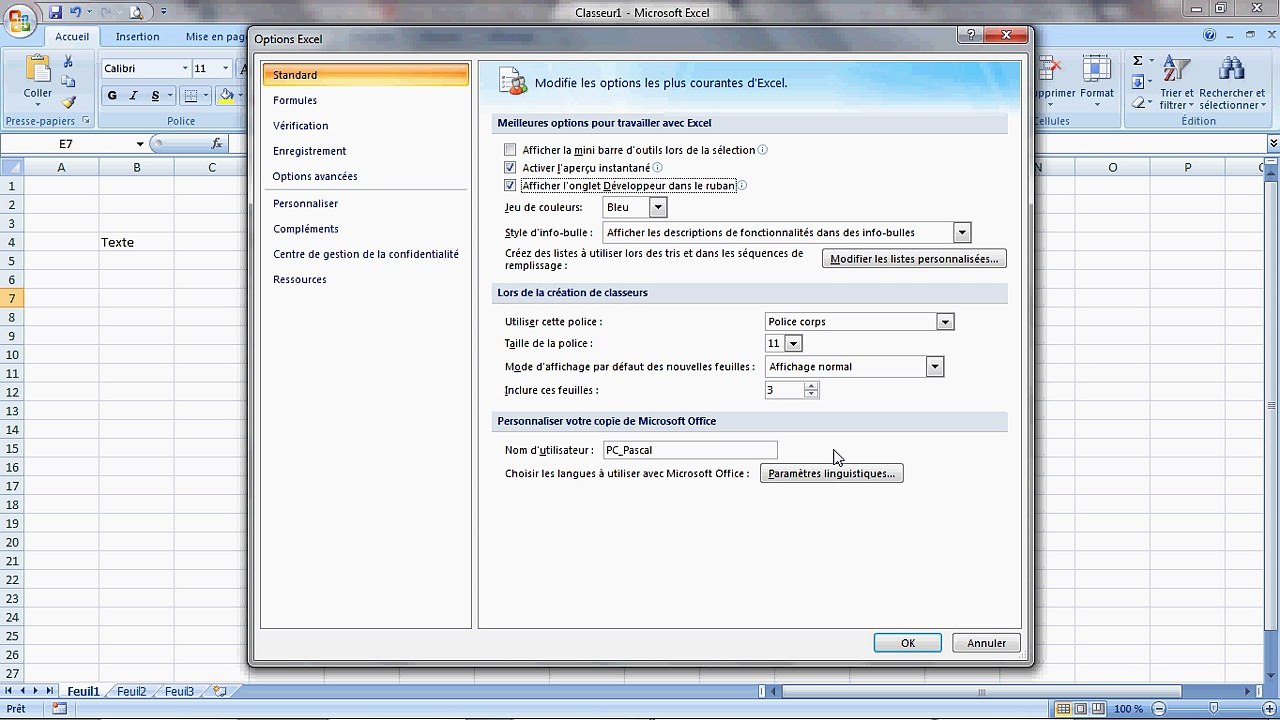
Task: Cut selection with scissors icon
Action: coord(68,62)
